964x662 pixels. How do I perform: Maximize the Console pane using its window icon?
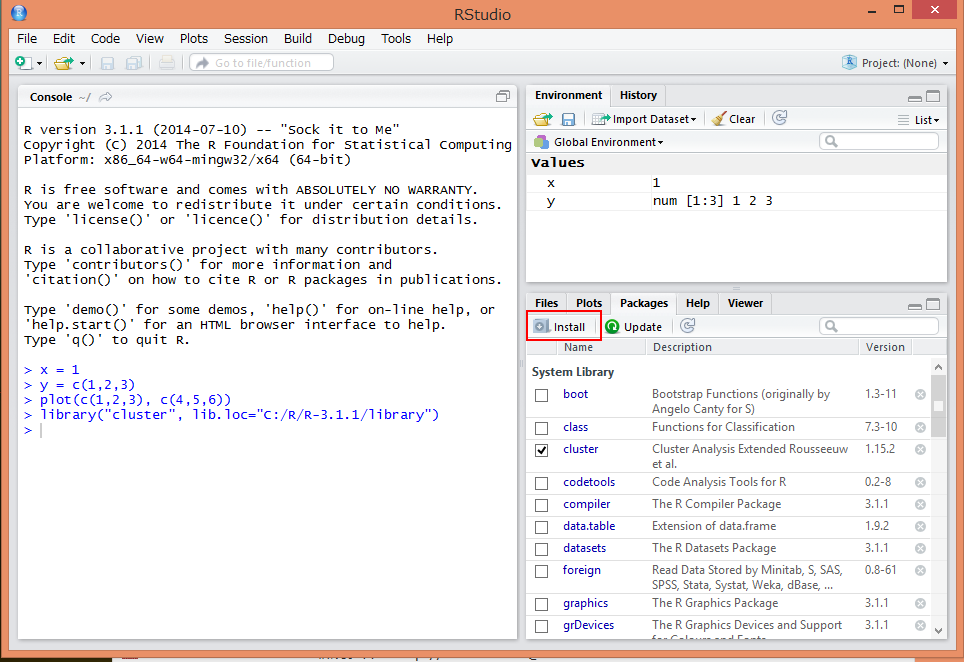(x=503, y=96)
